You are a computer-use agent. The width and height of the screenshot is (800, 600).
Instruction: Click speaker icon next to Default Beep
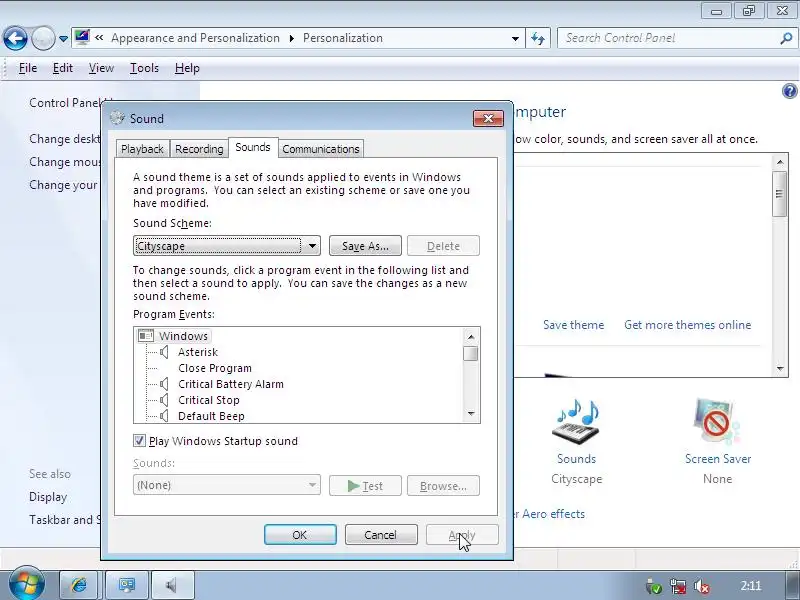pos(164,416)
